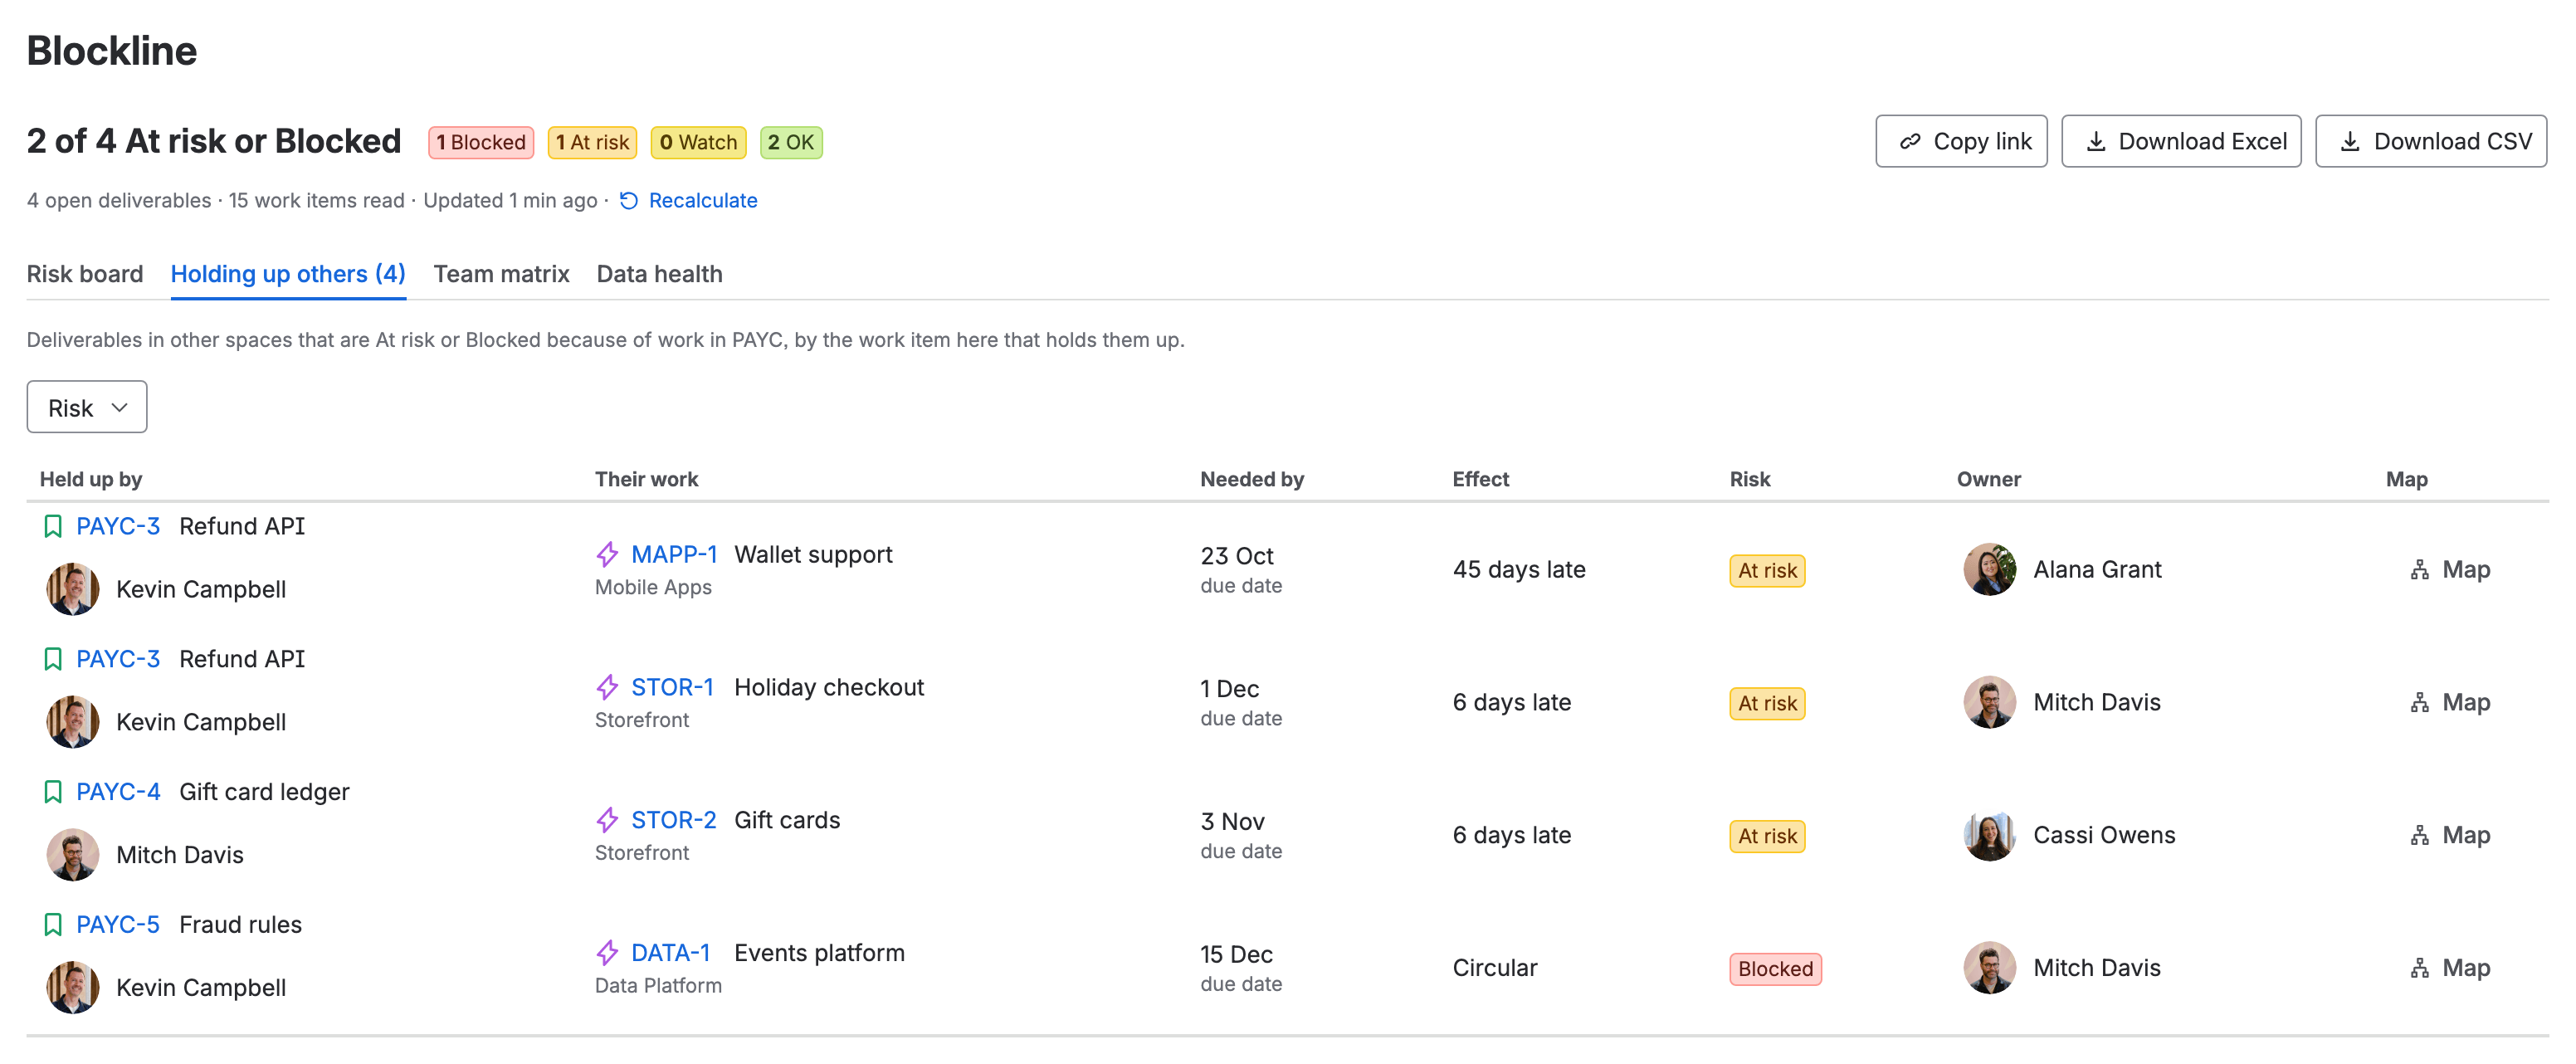Click the Copy link button
Viewport: 2576px width, 1064px height.
(1961, 141)
